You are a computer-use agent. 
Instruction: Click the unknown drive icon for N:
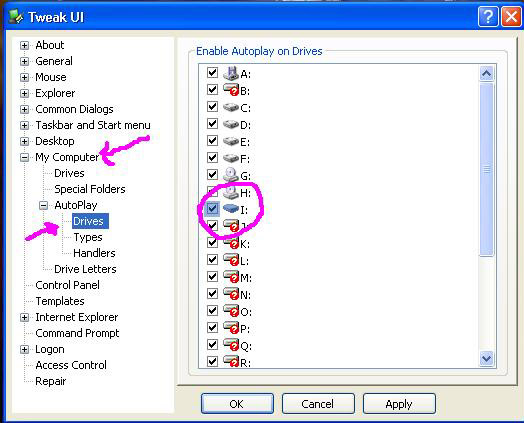coord(231,294)
